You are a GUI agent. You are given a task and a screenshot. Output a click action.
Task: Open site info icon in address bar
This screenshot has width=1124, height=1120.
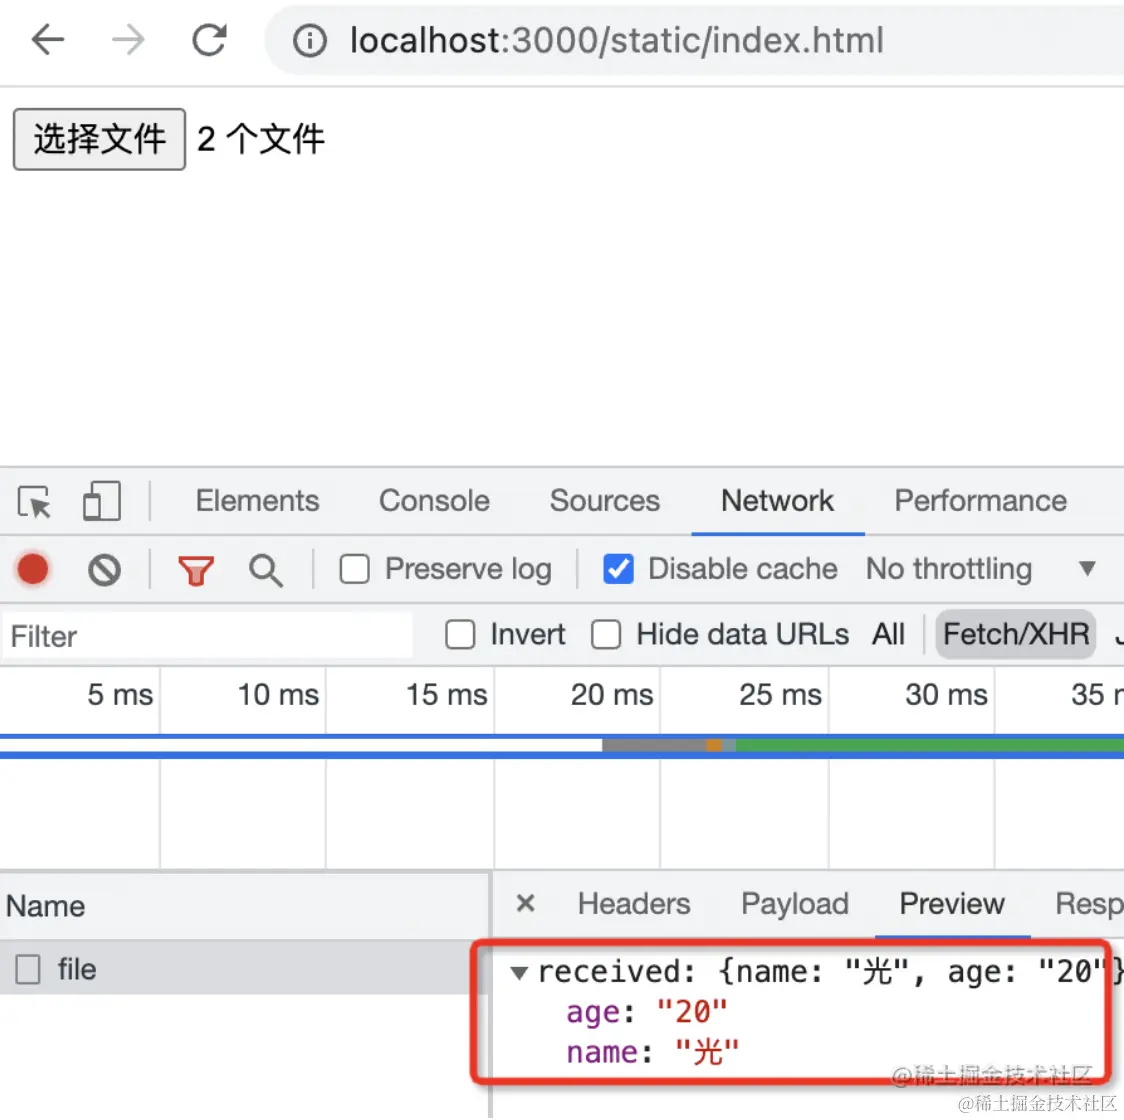[x=310, y=41]
